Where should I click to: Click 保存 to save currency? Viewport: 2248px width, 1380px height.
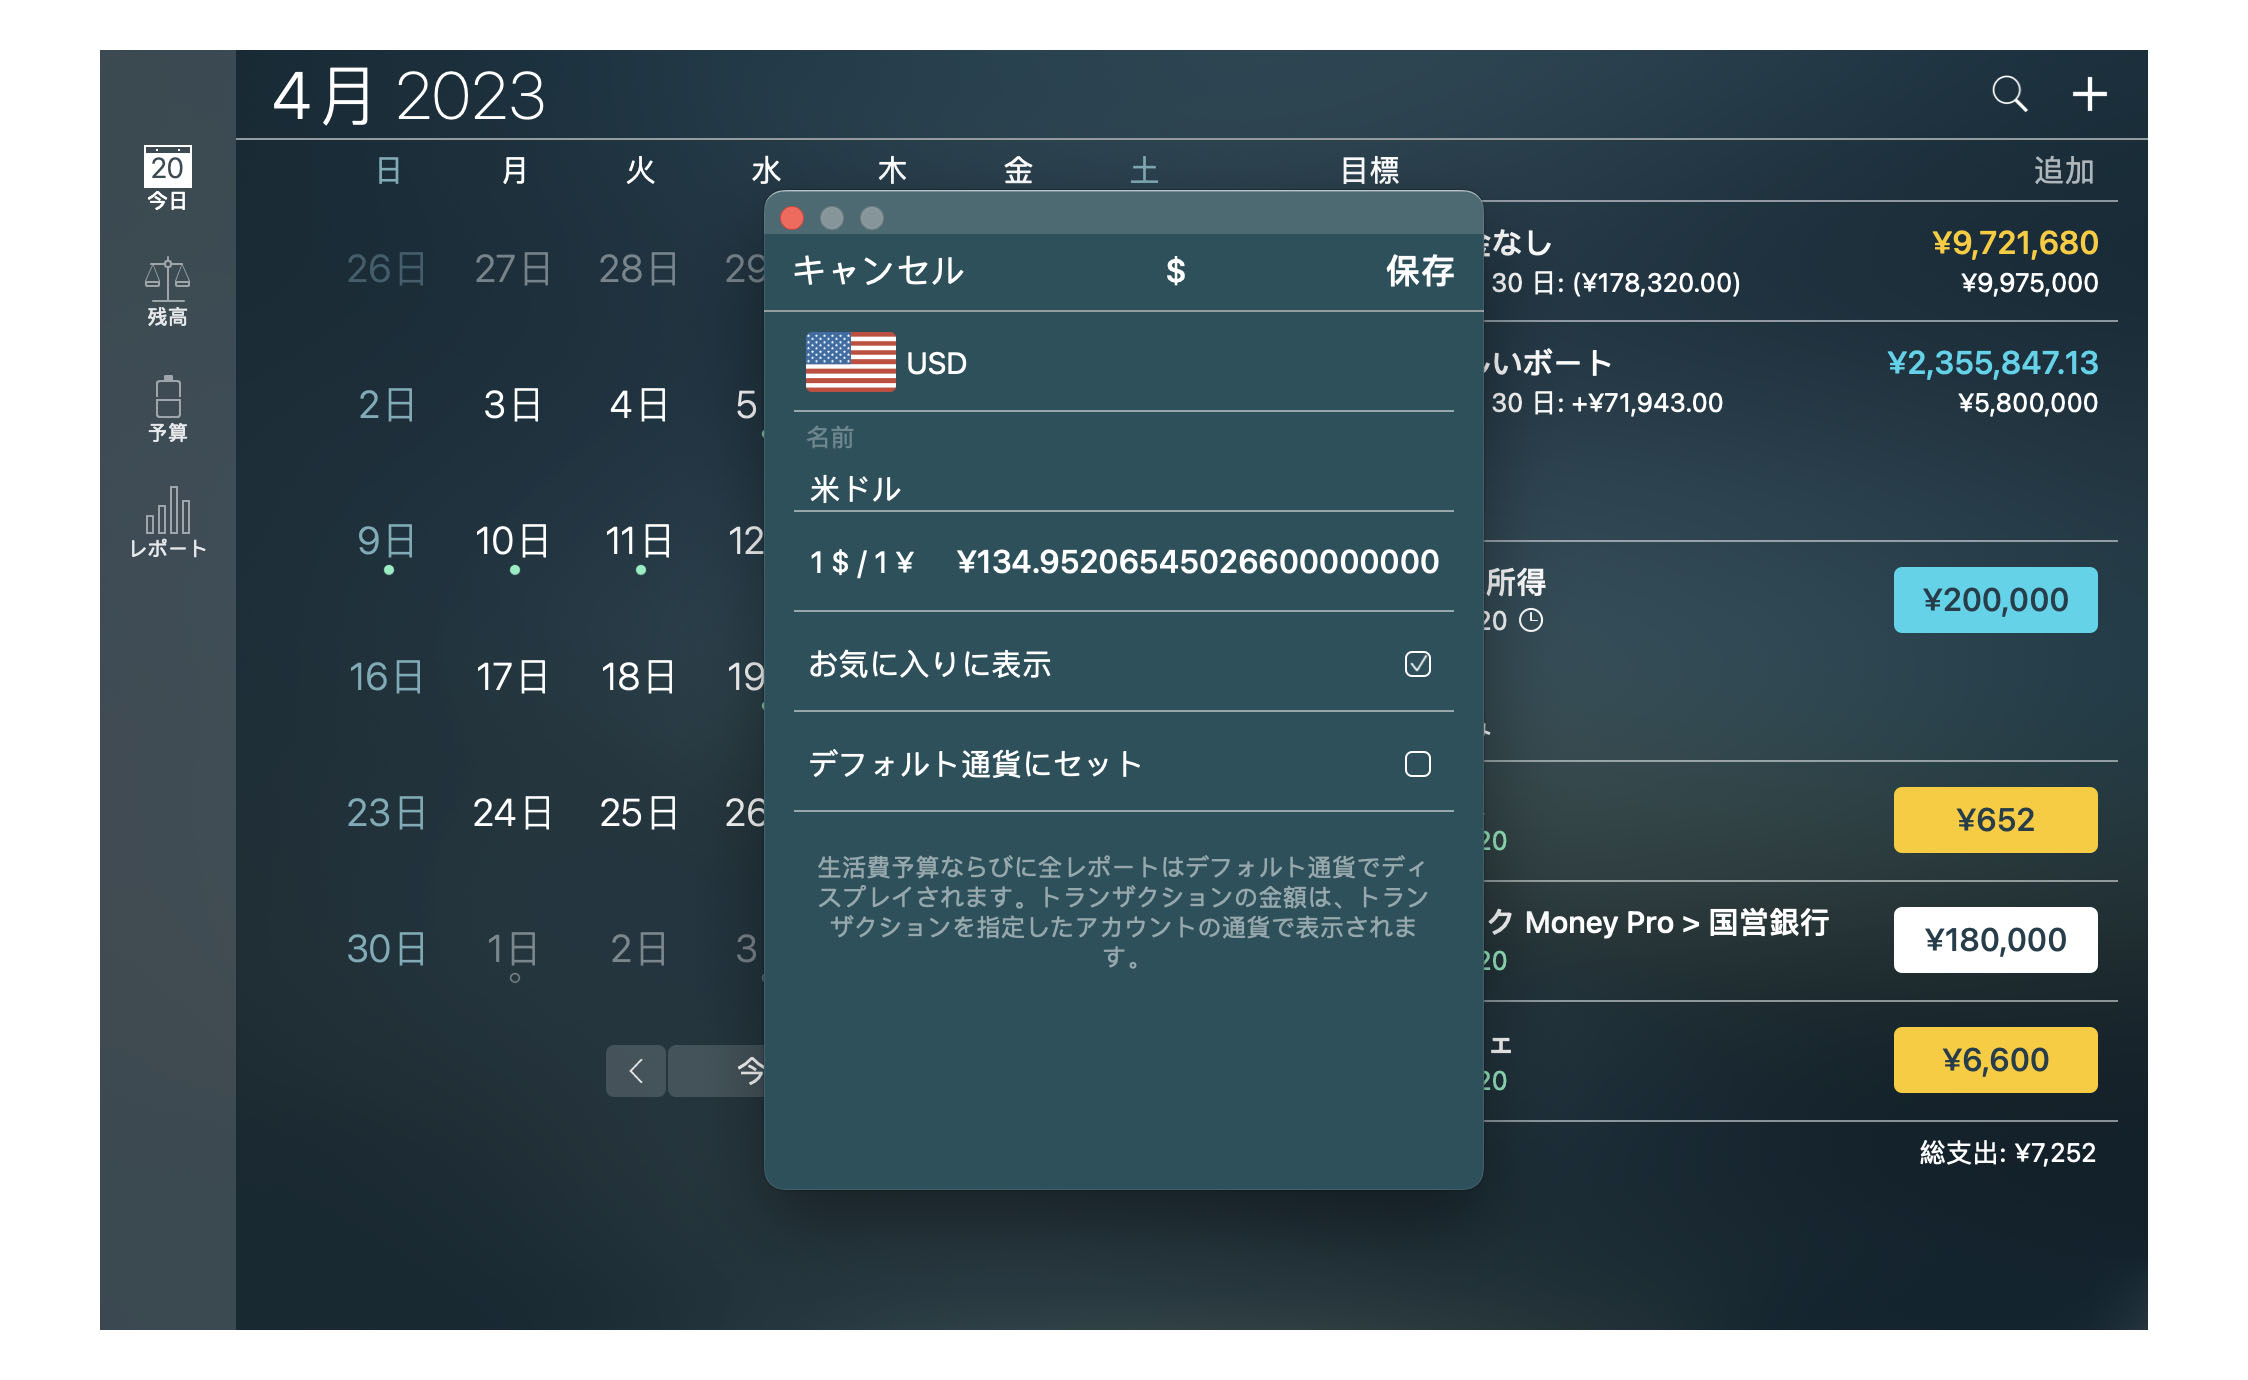(x=1419, y=271)
